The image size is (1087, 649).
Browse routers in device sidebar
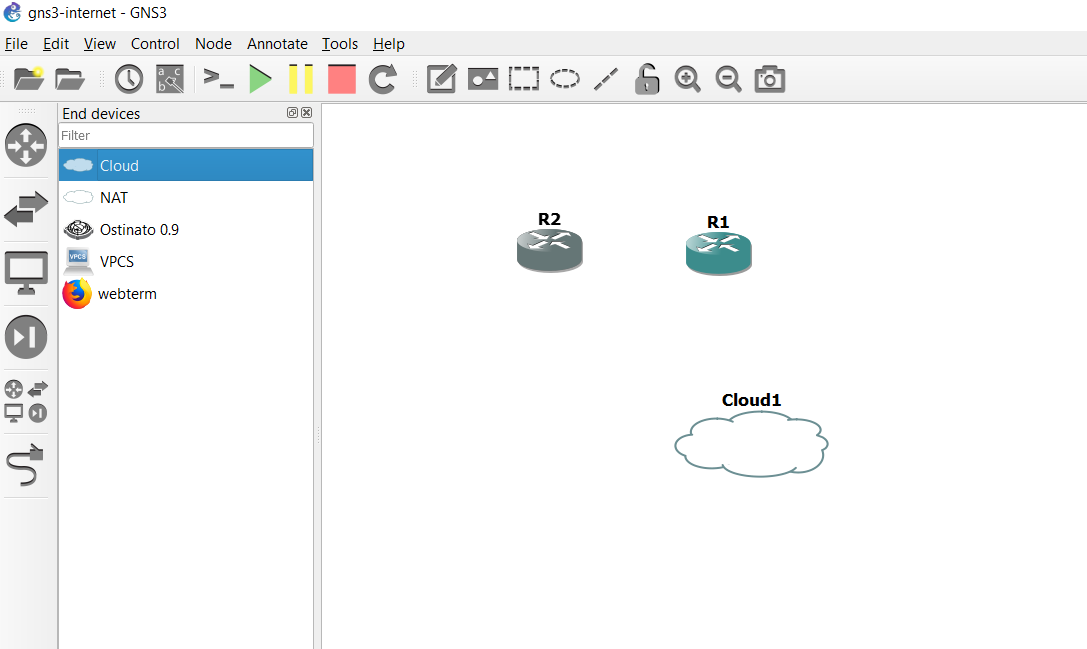point(26,145)
